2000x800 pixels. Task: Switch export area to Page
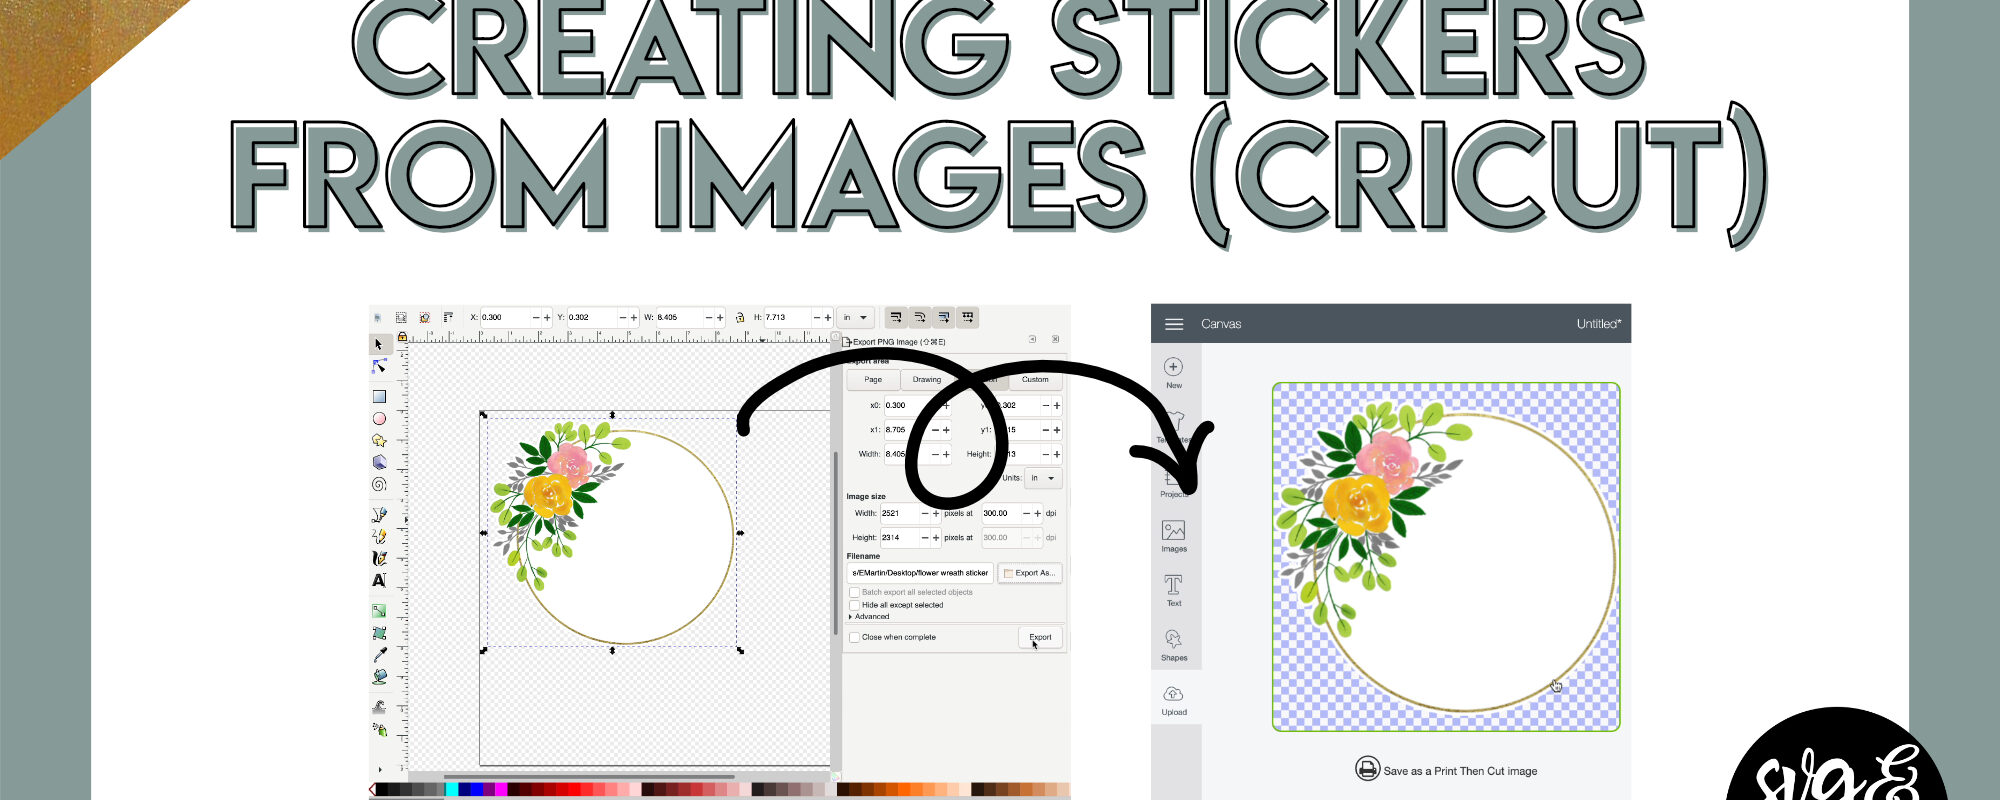pyautogui.click(x=873, y=380)
